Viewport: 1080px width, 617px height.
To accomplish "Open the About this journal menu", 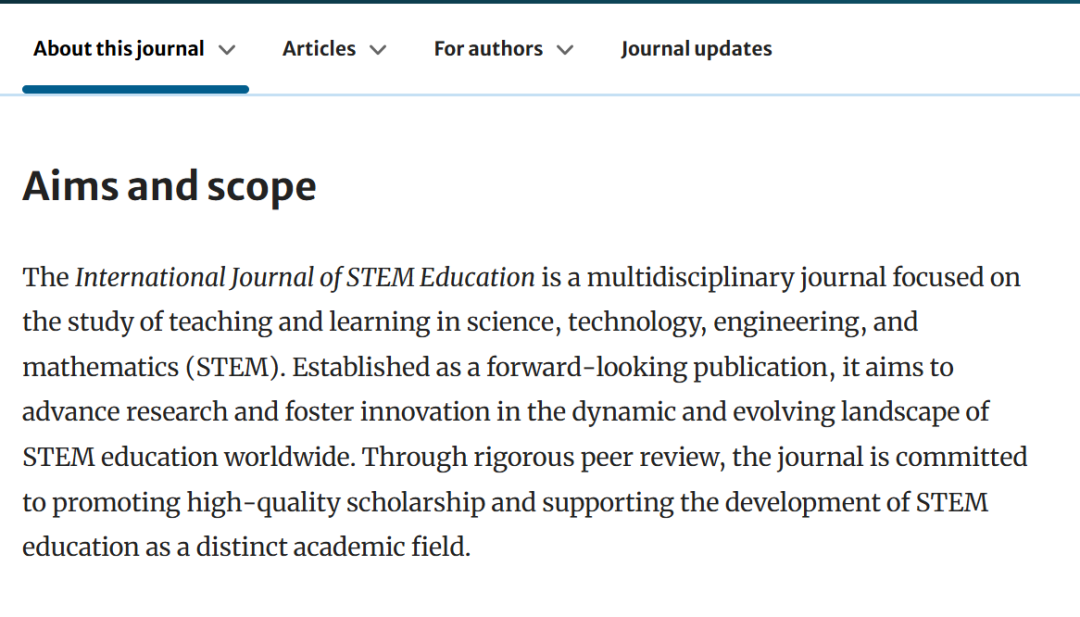I will pos(119,49).
